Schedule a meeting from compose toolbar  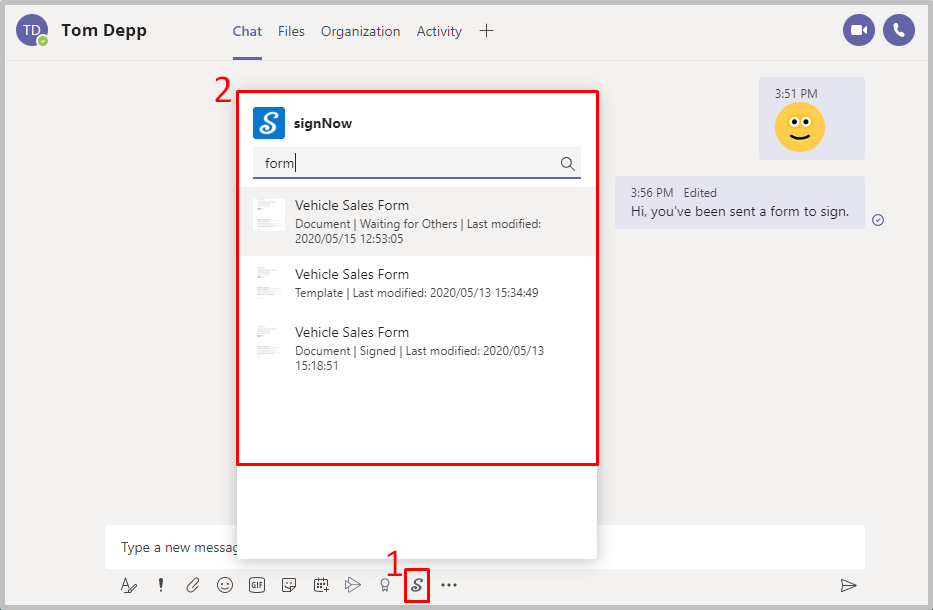coord(321,585)
